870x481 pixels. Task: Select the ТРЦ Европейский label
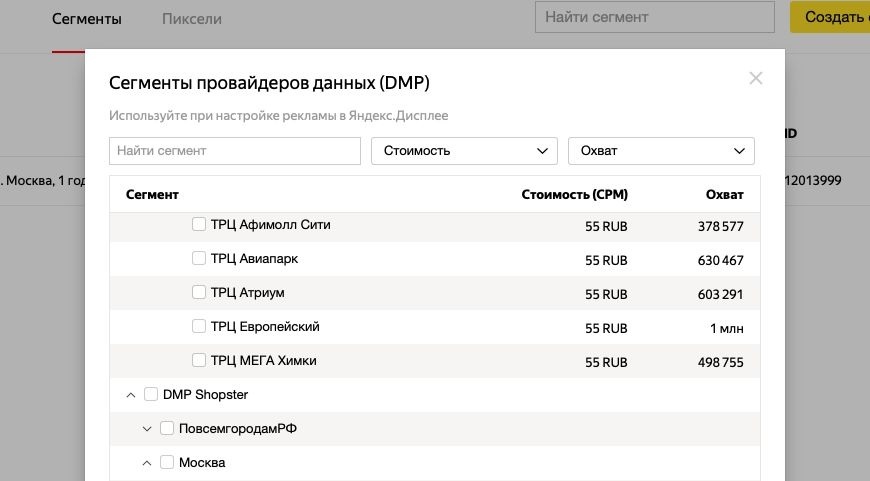click(x=265, y=327)
